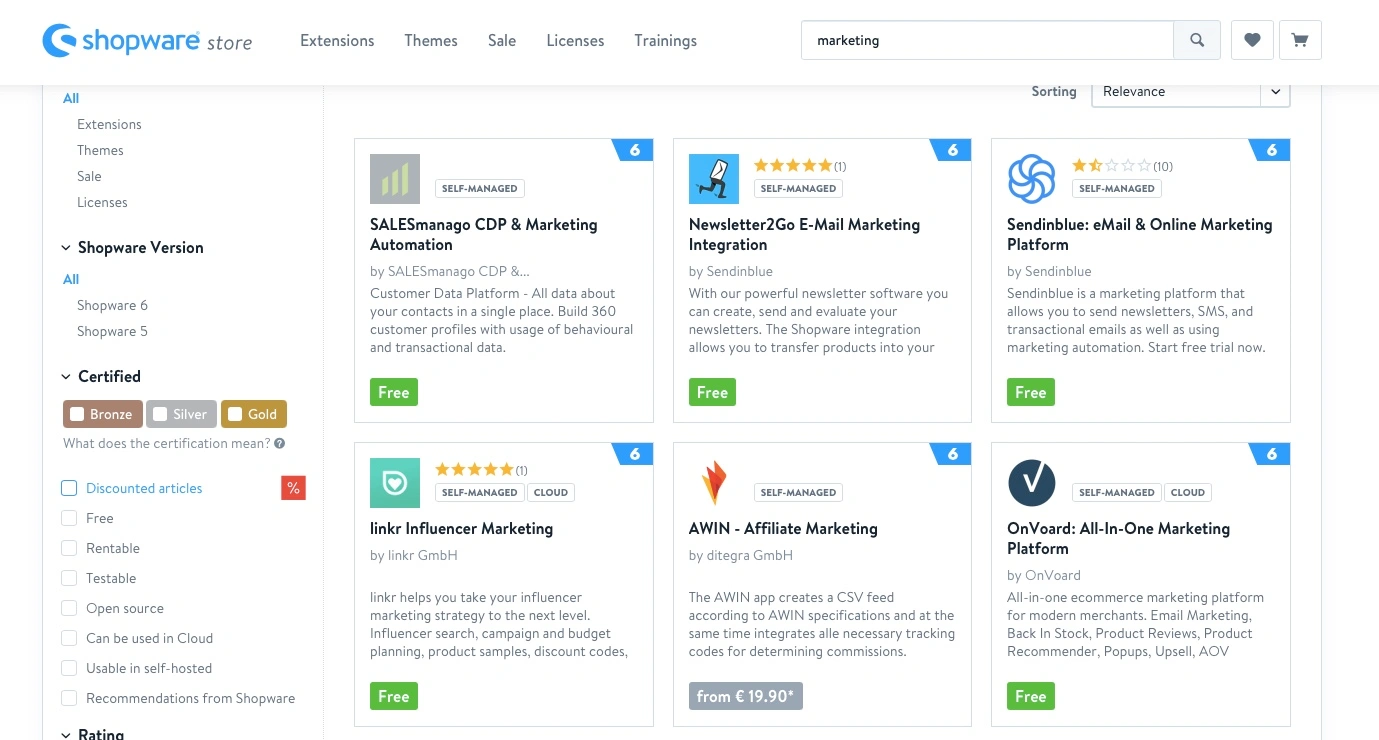Open the Sorting Relevance dropdown
Screen dimensions: 1379x740
(x=1189, y=91)
